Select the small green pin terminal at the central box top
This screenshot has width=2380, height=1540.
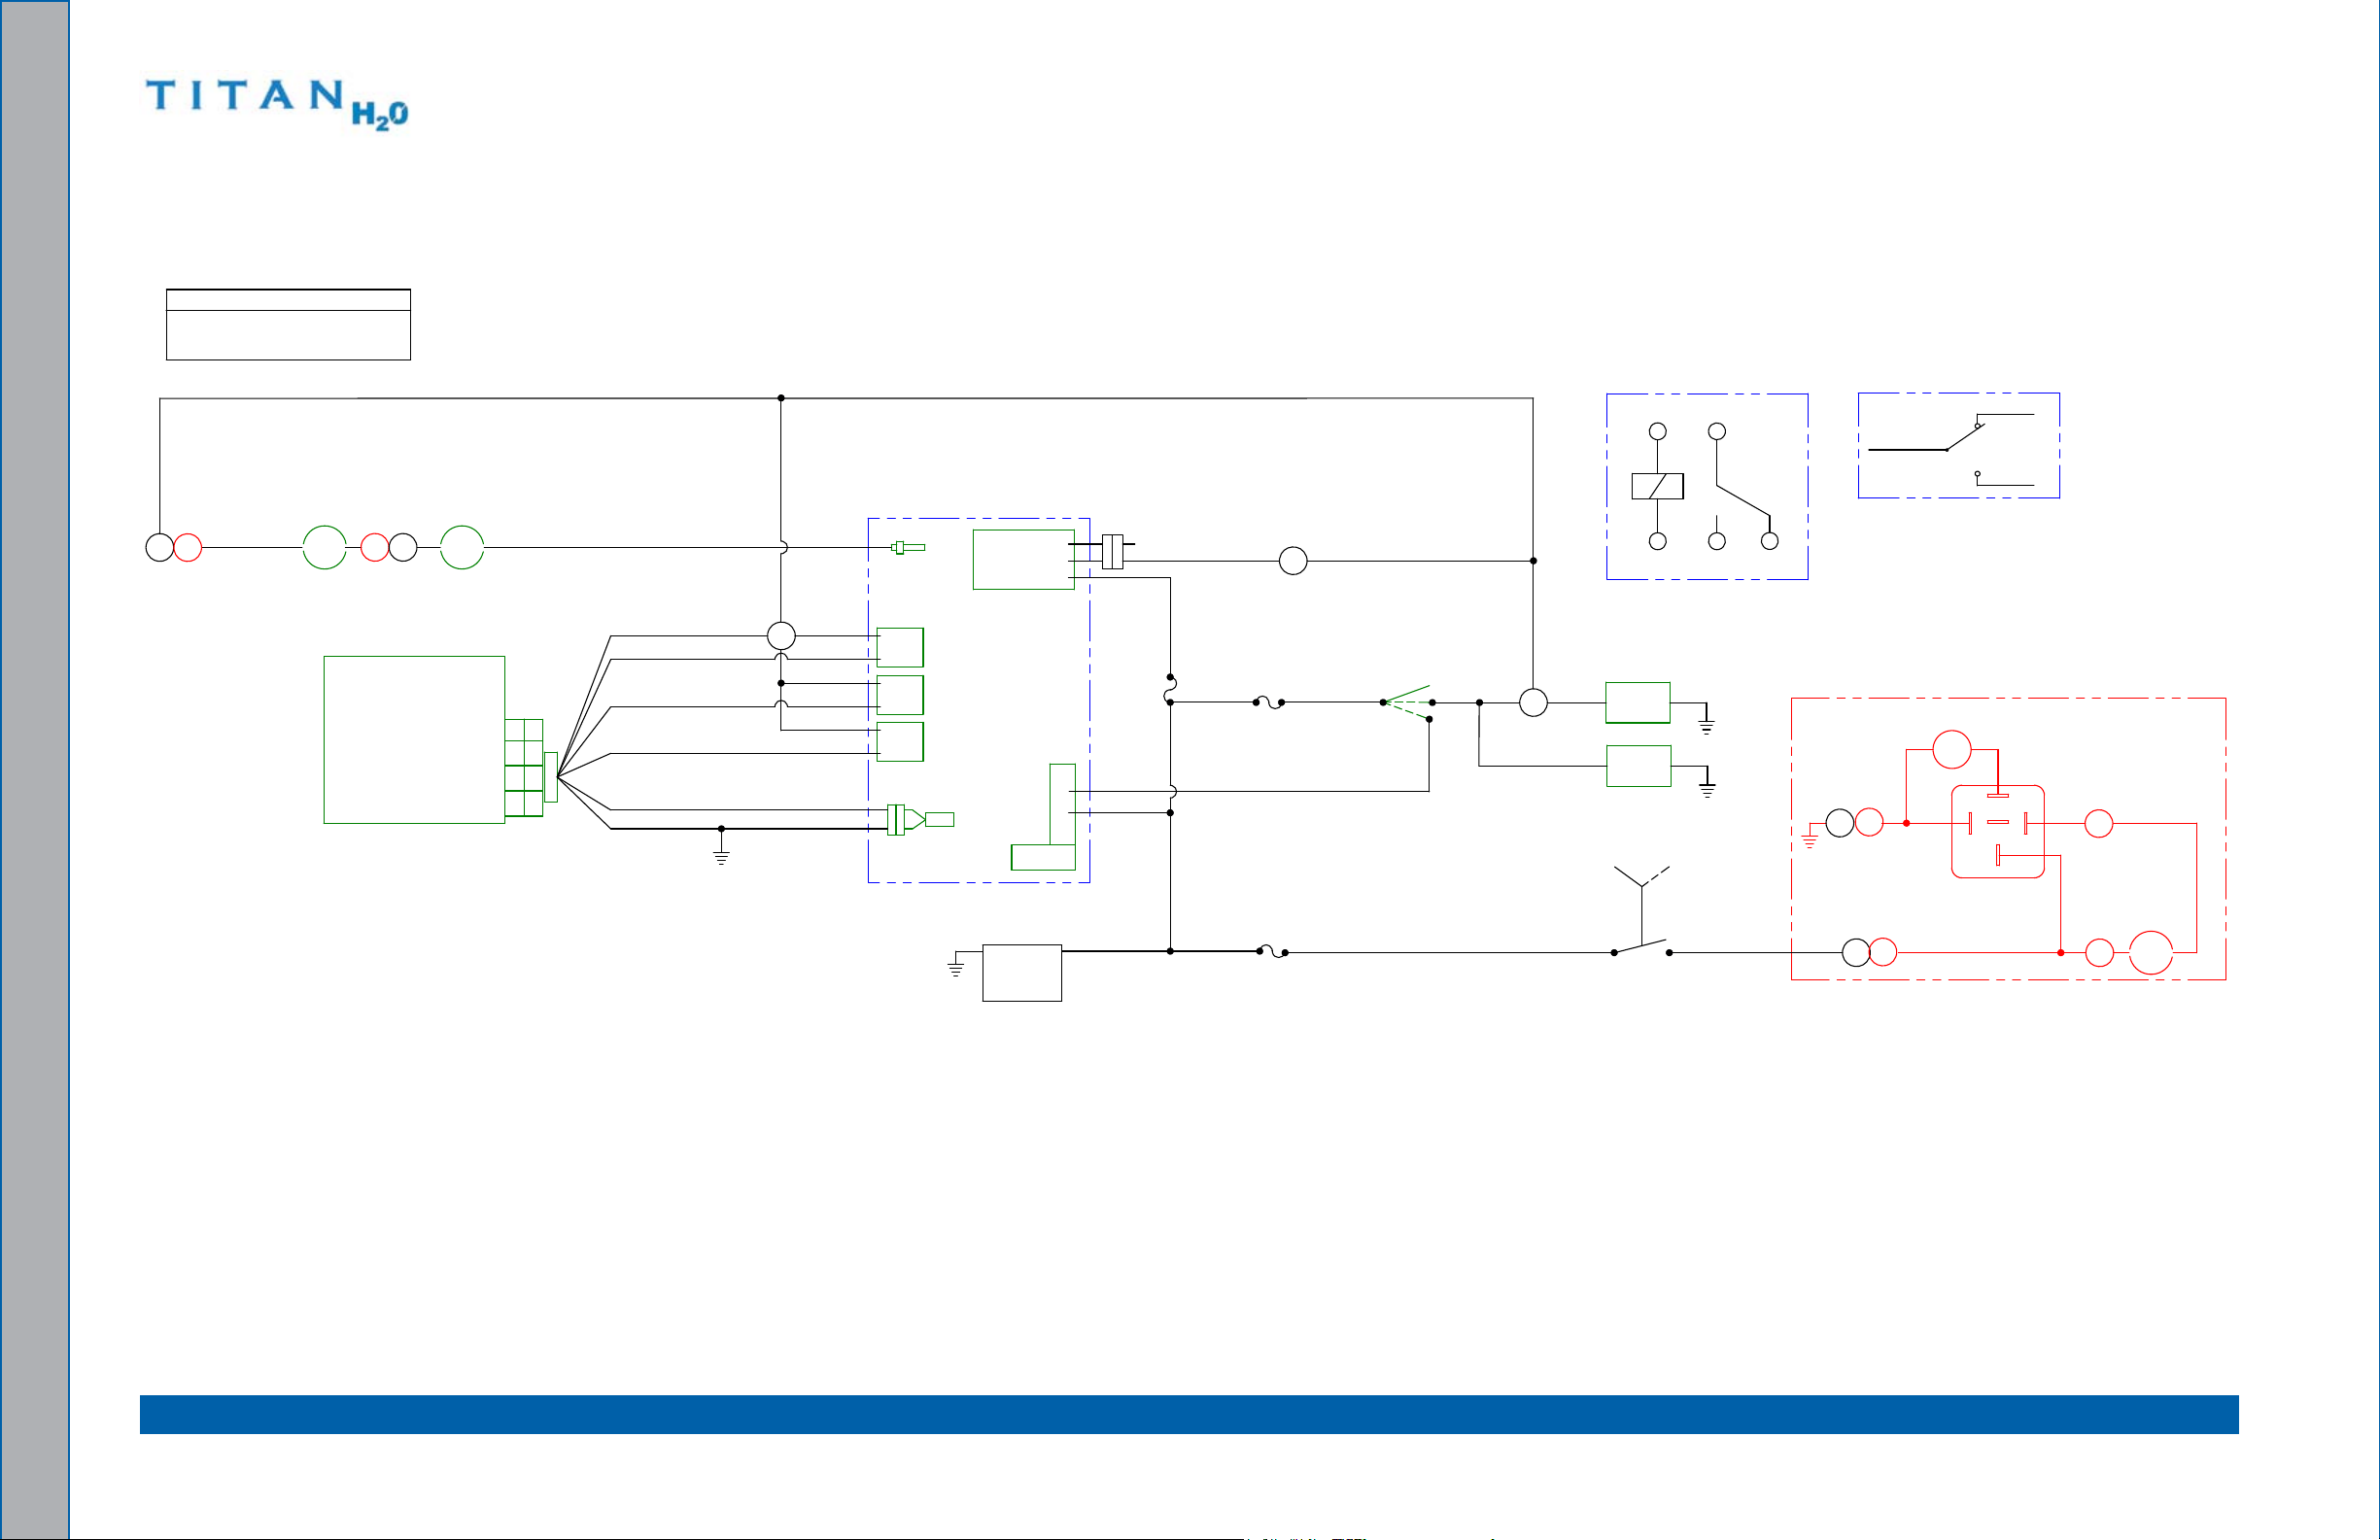(x=908, y=547)
